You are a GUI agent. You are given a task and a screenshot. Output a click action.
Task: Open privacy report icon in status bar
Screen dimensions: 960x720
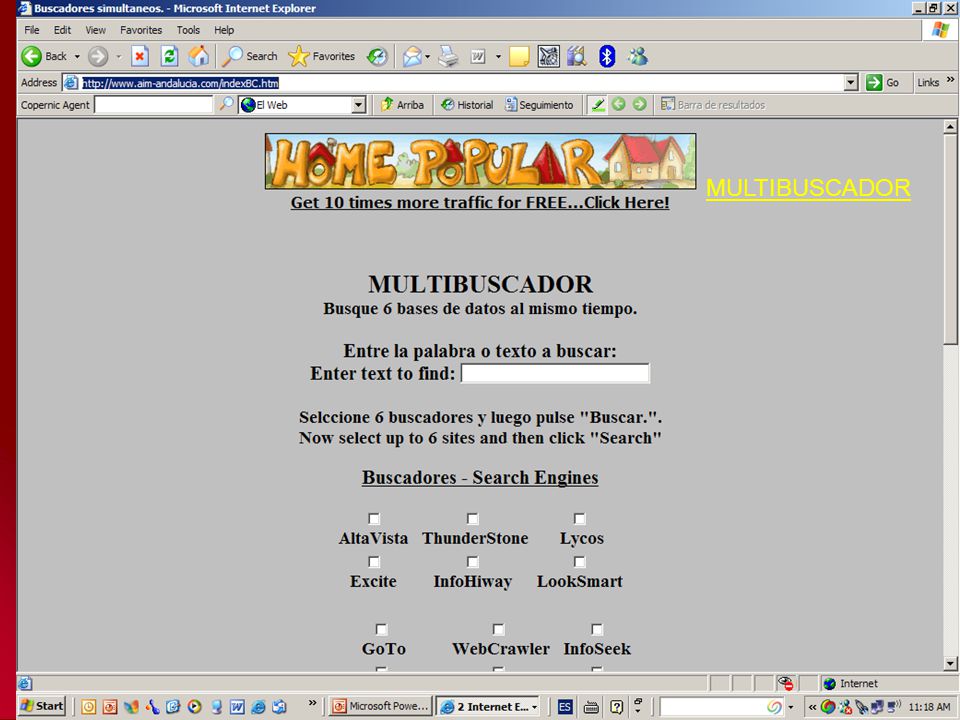click(x=786, y=683)
